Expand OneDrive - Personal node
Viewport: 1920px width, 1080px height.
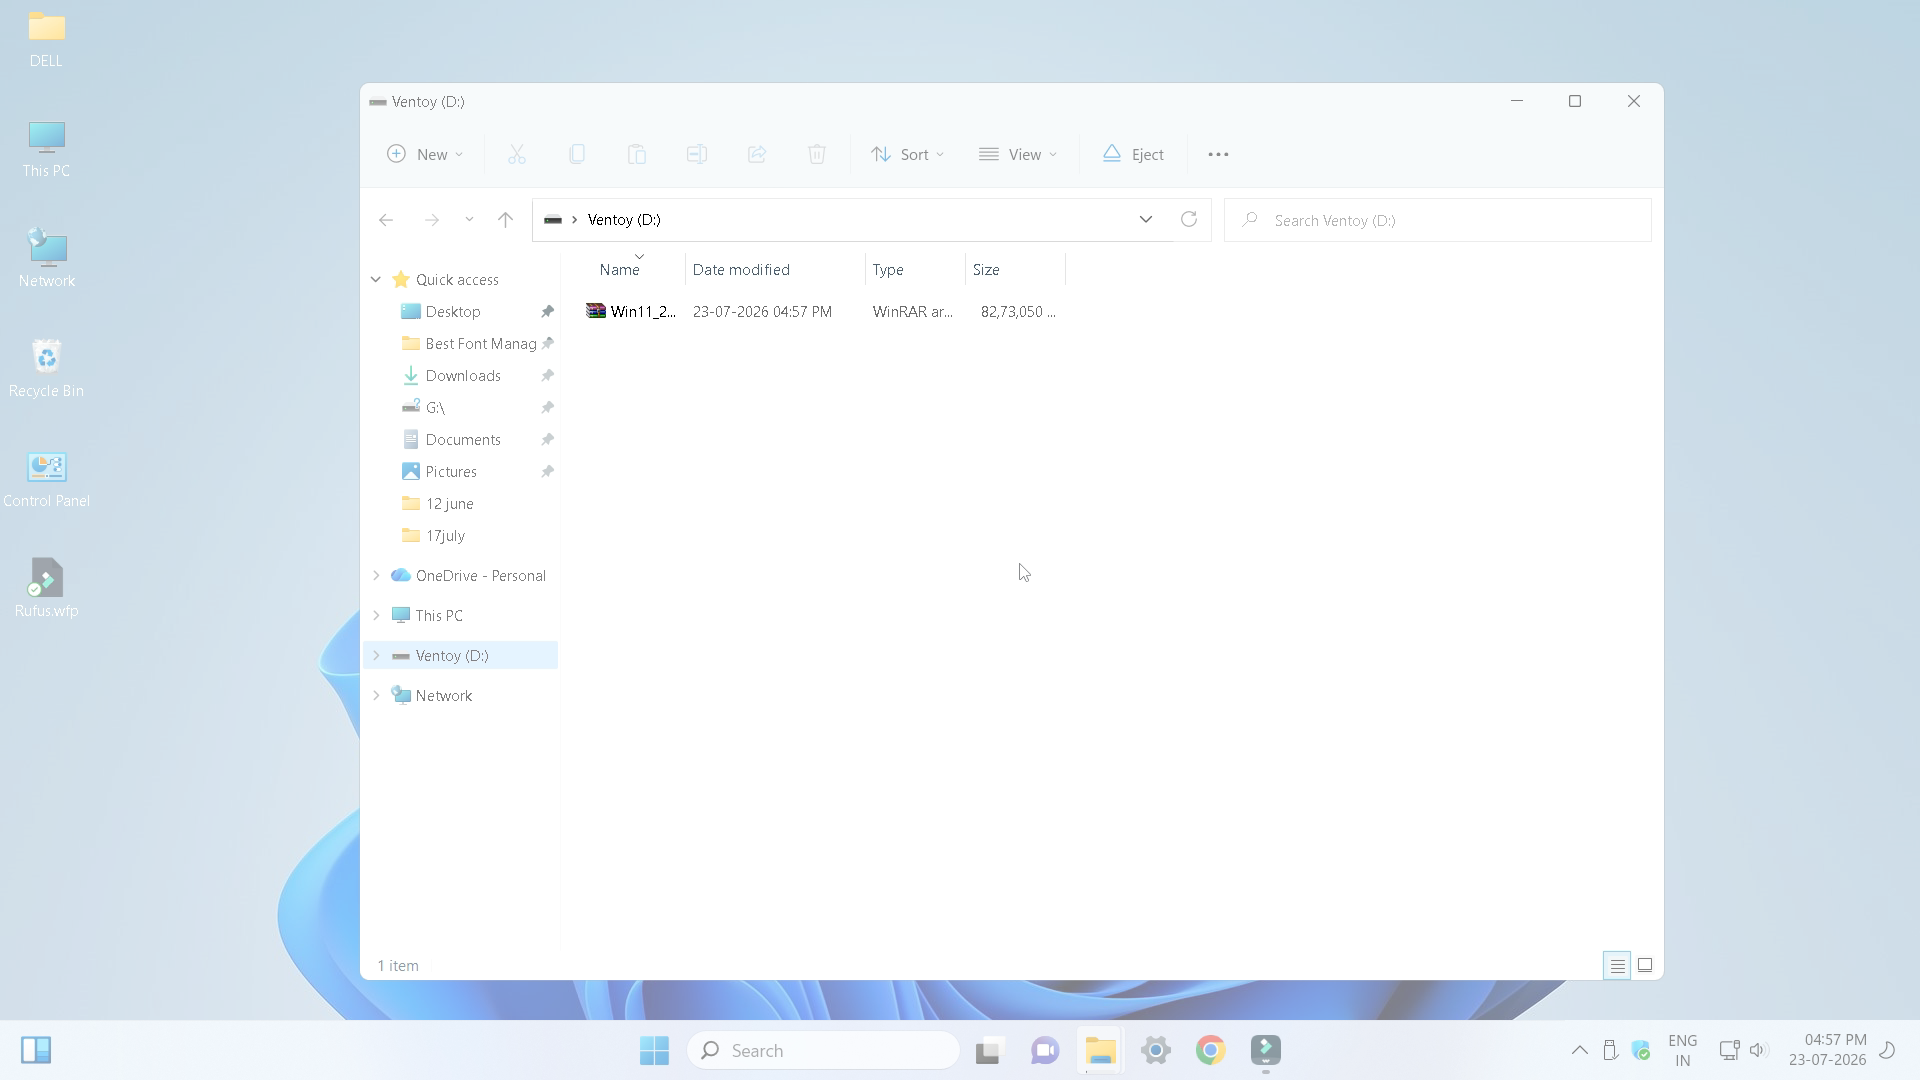click(x=376, y=576)
